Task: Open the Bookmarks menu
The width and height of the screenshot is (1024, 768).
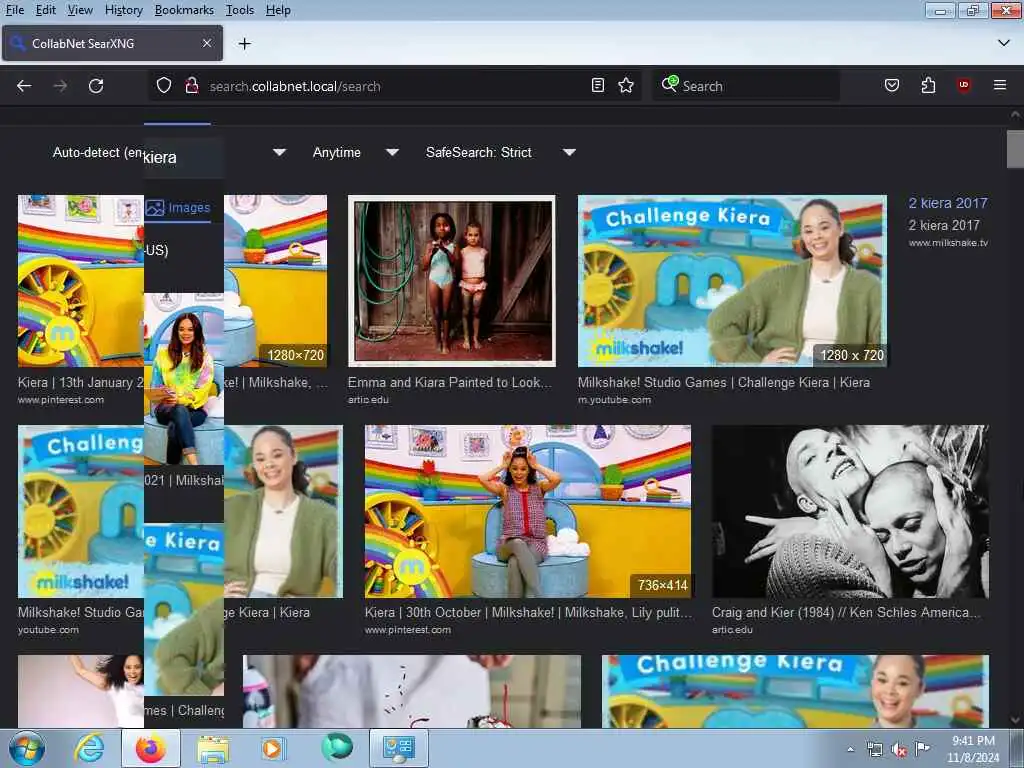Action: tap(184, 10)
